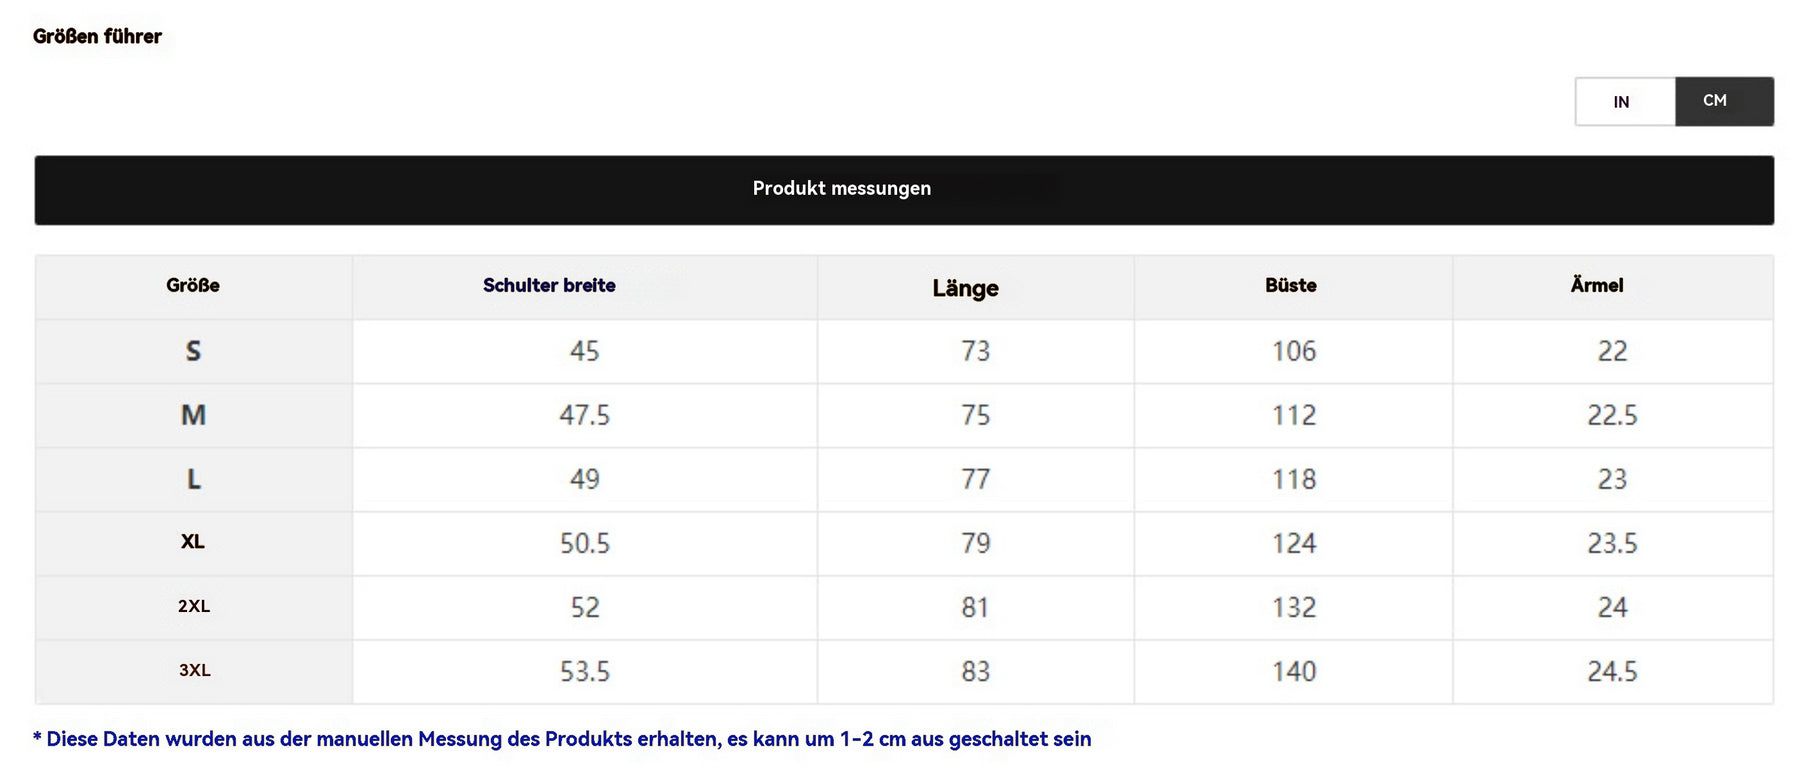Select the size 3XL row label
This screenshot has width=1800, height=769.
[193, 671]
